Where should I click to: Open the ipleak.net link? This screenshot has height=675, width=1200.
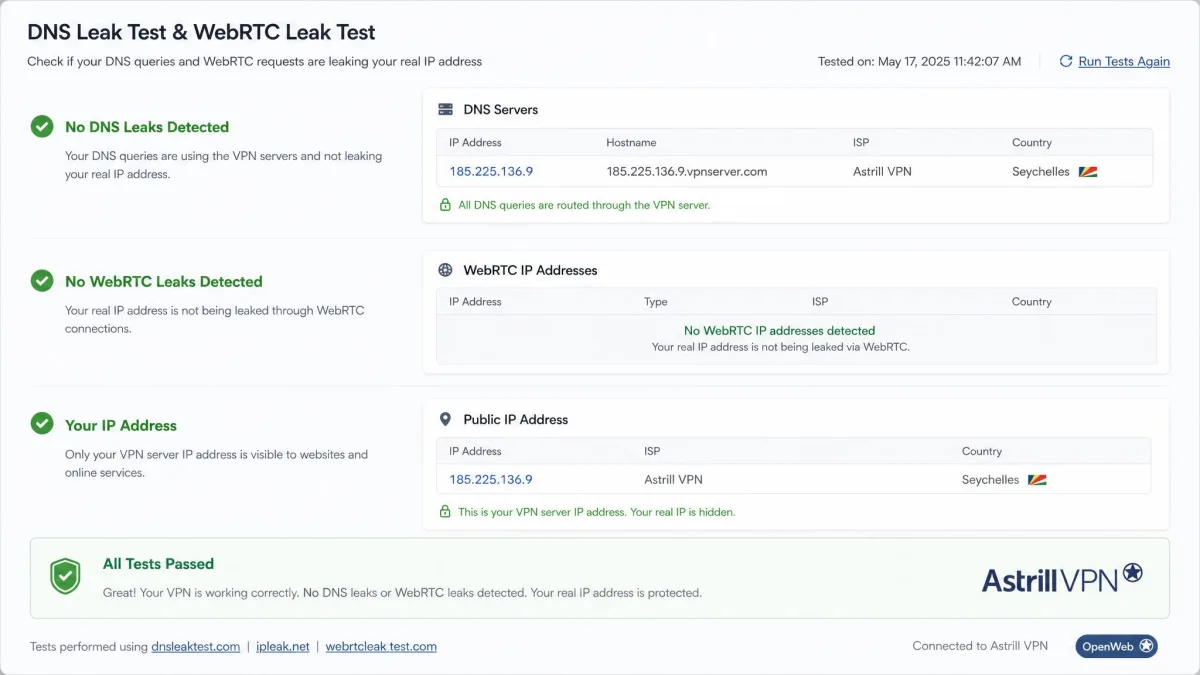282,646
